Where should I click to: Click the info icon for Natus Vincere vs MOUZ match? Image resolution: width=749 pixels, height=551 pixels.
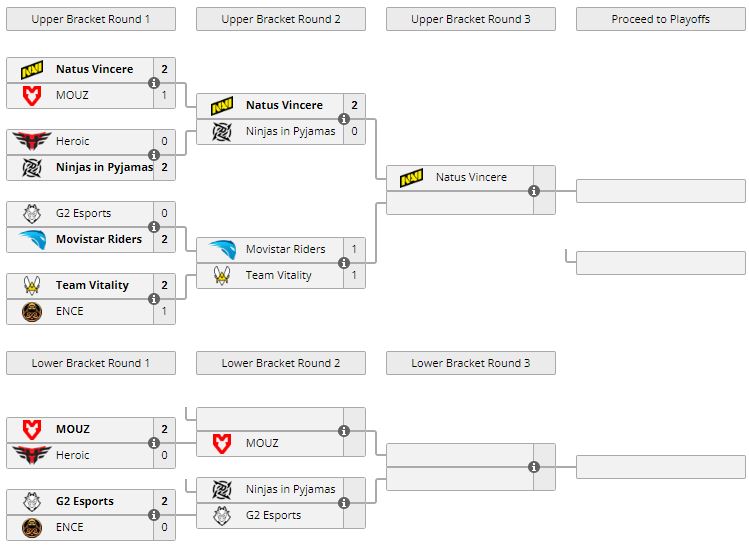point(154,83)
